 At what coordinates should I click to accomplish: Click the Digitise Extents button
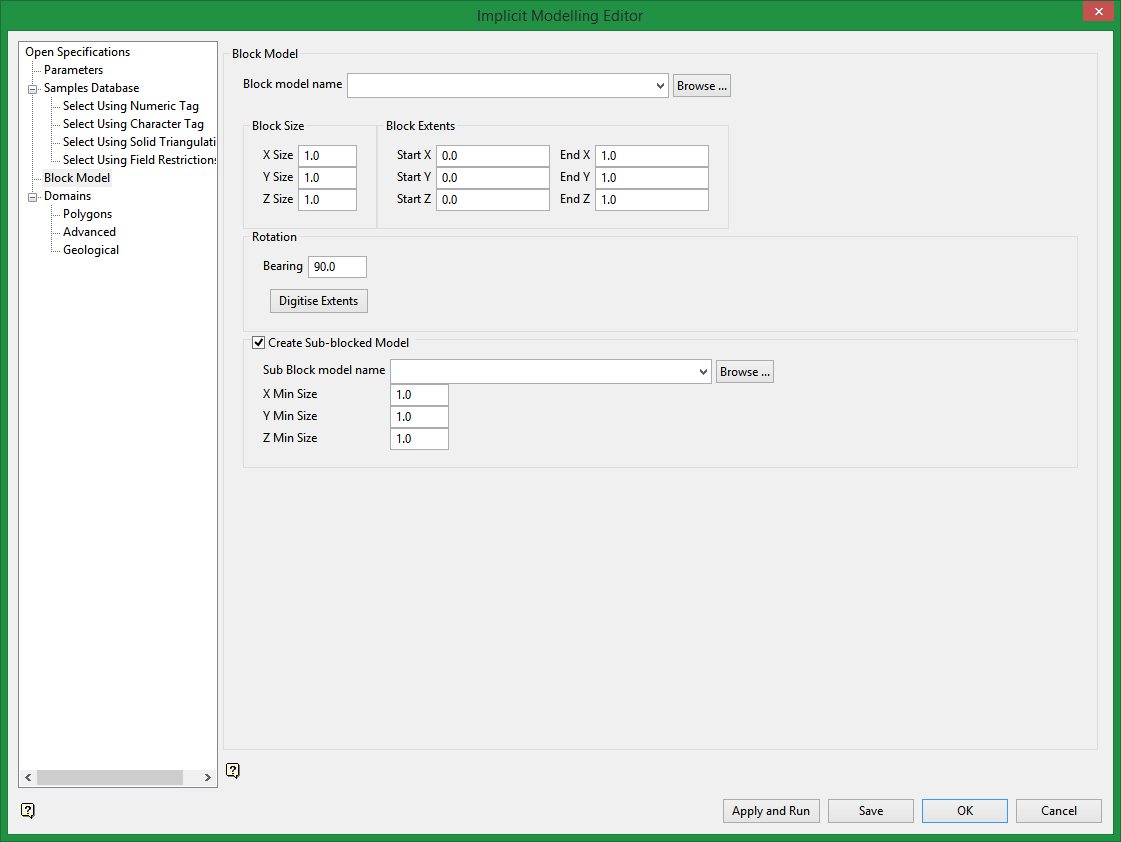(x=318, y=300)
